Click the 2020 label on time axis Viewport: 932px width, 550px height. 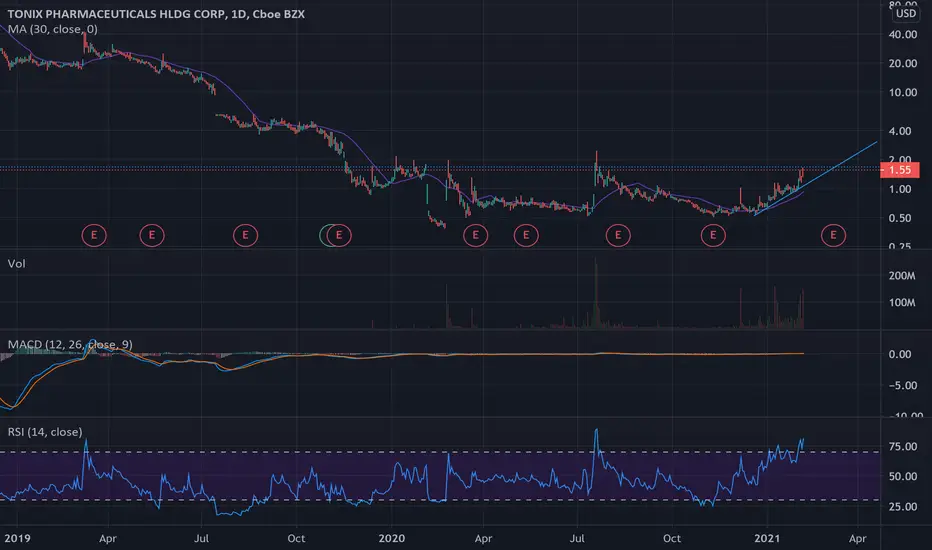392,538
